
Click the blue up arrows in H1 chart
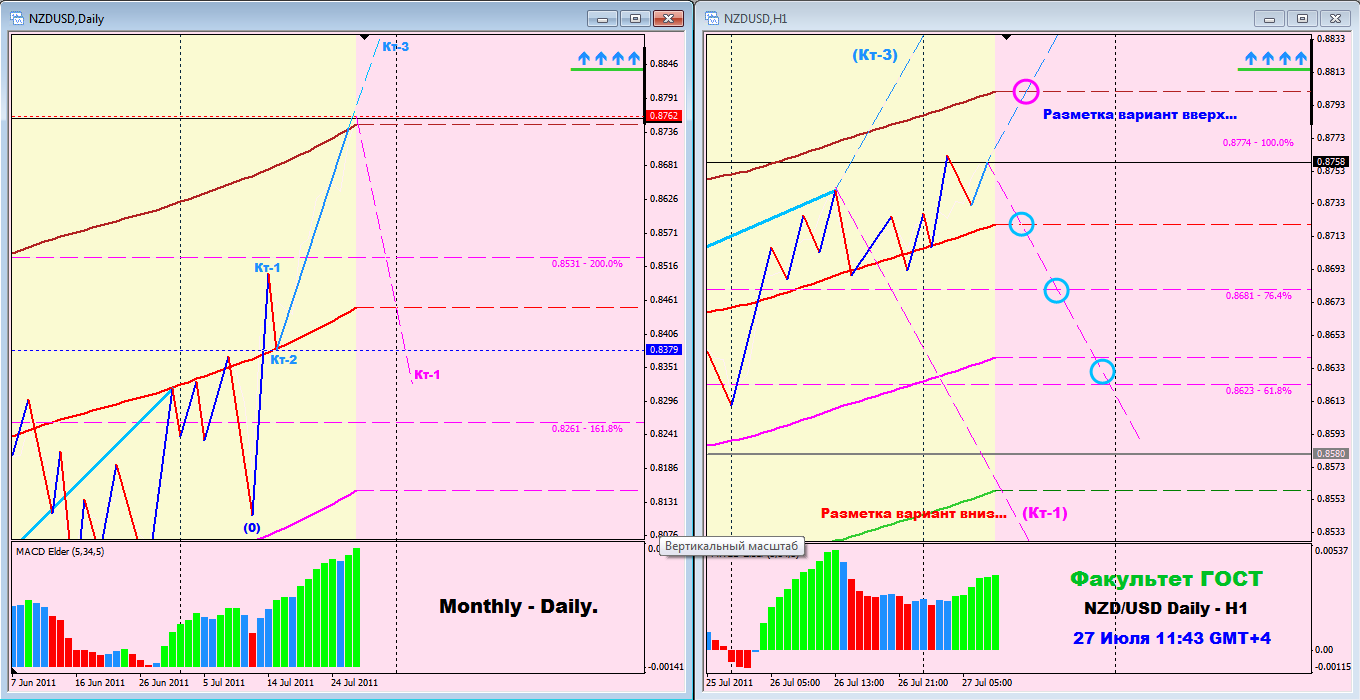tap(1274, 59)
